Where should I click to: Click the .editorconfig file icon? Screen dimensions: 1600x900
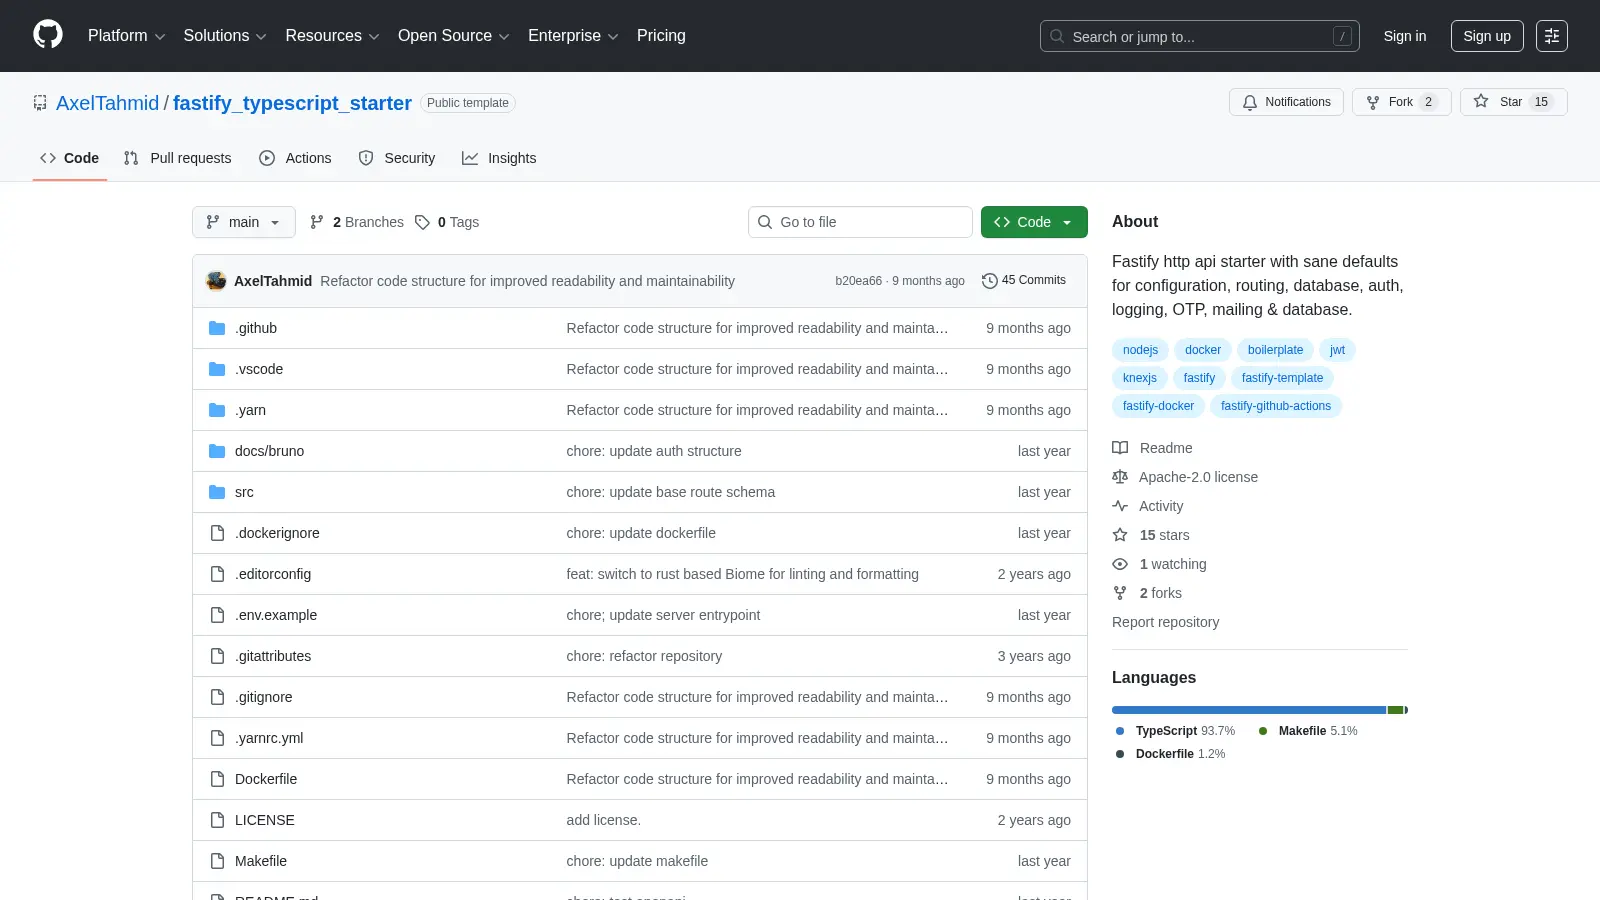217,574
